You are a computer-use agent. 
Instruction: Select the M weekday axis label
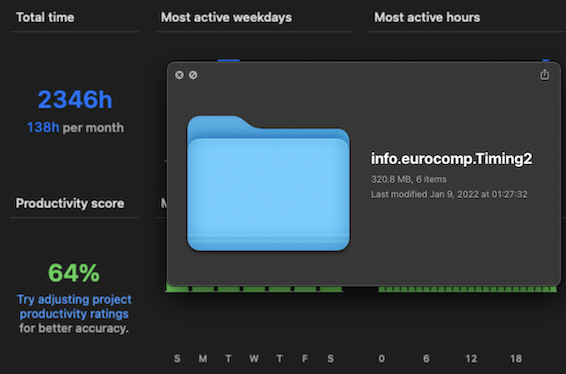click(x=203, y=358)
